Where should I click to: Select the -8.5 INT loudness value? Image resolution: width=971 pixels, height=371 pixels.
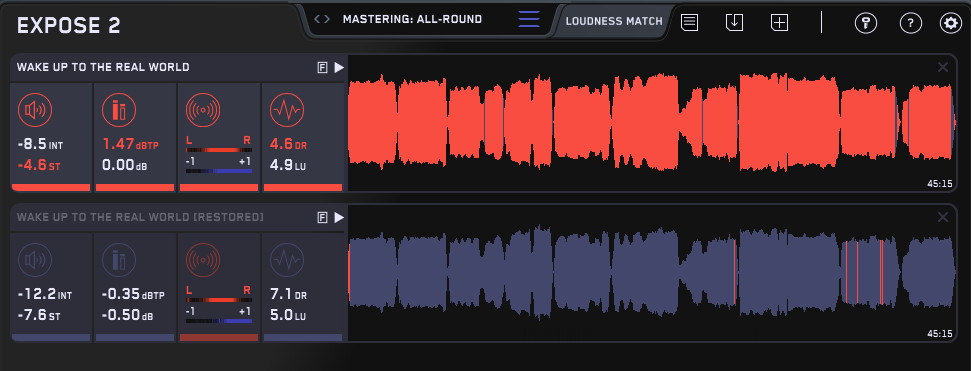point(40,145)
